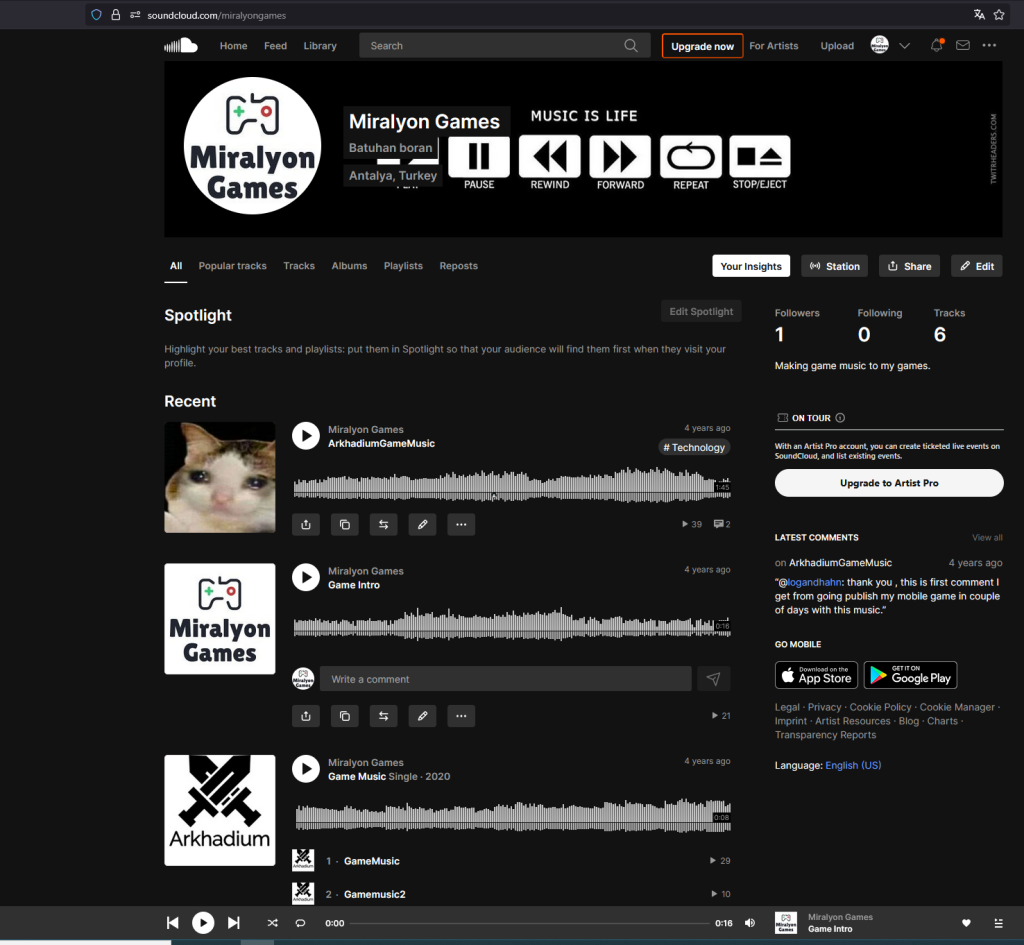This screenshot has height=945, width=1024.
Task: Click the repost icon under ArkhadiumGameMusic
Action: (x=383, y=524)
